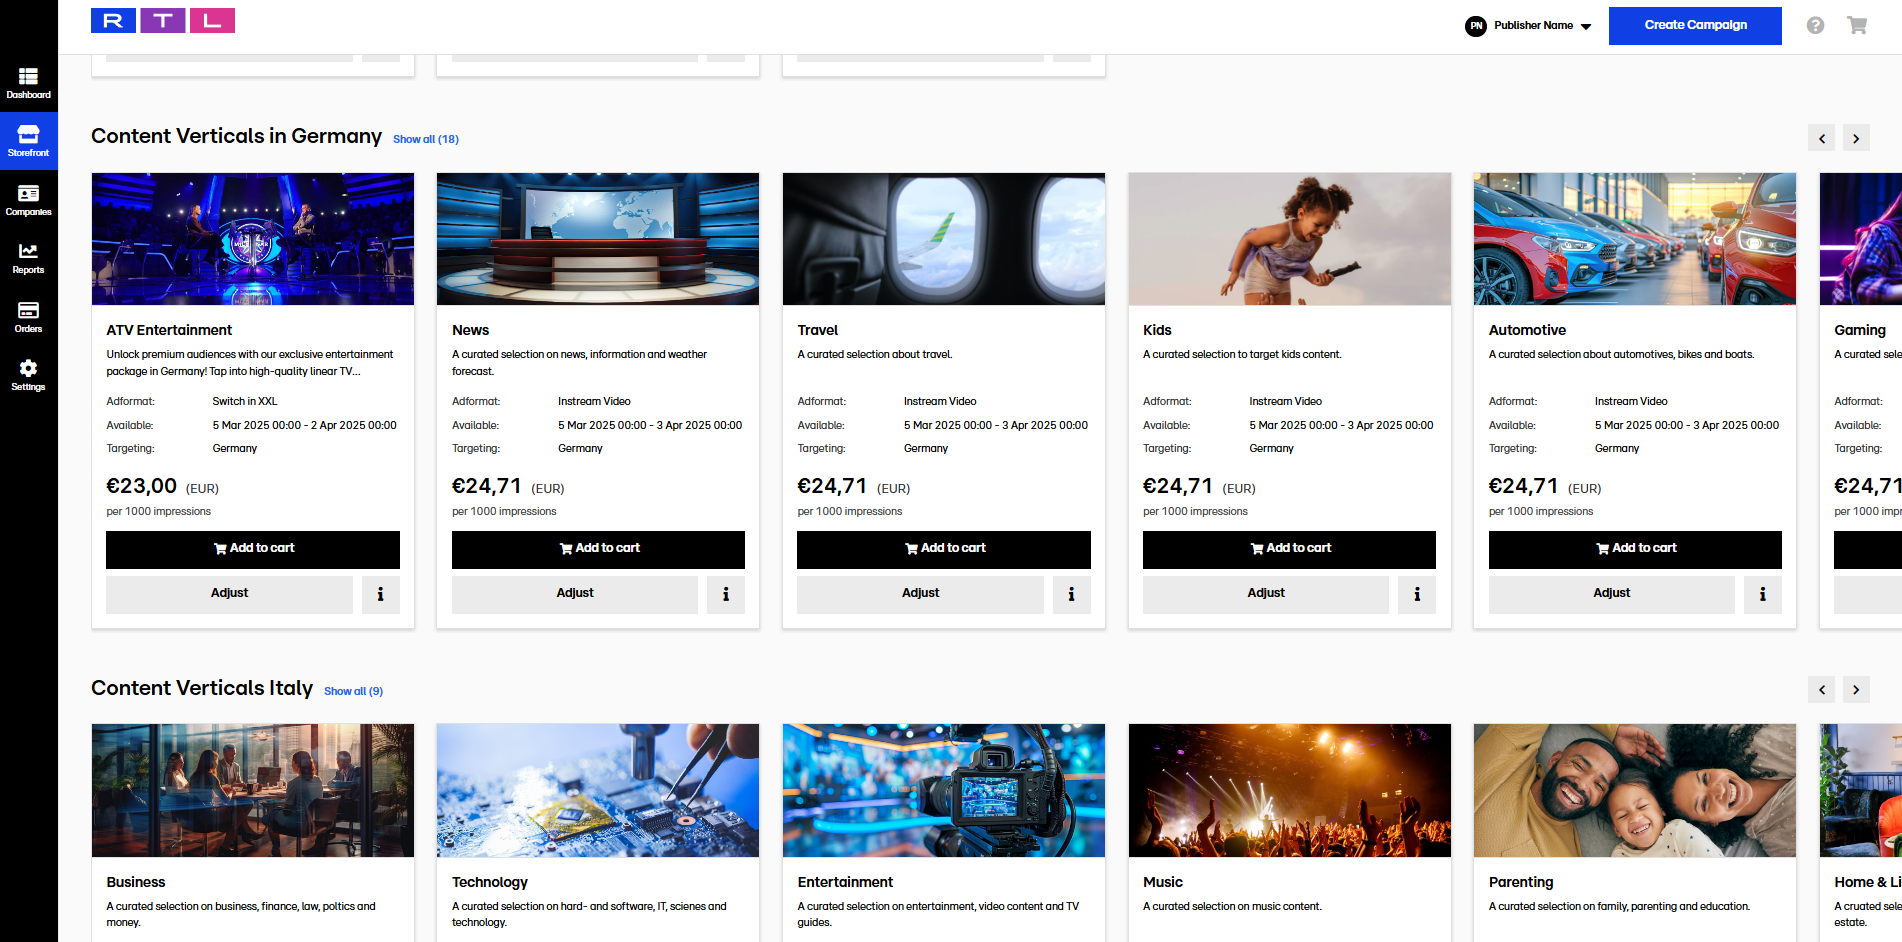Click the Create Campaign button
Screen dimensions: 1902x942
click(x=1694, y=26)
